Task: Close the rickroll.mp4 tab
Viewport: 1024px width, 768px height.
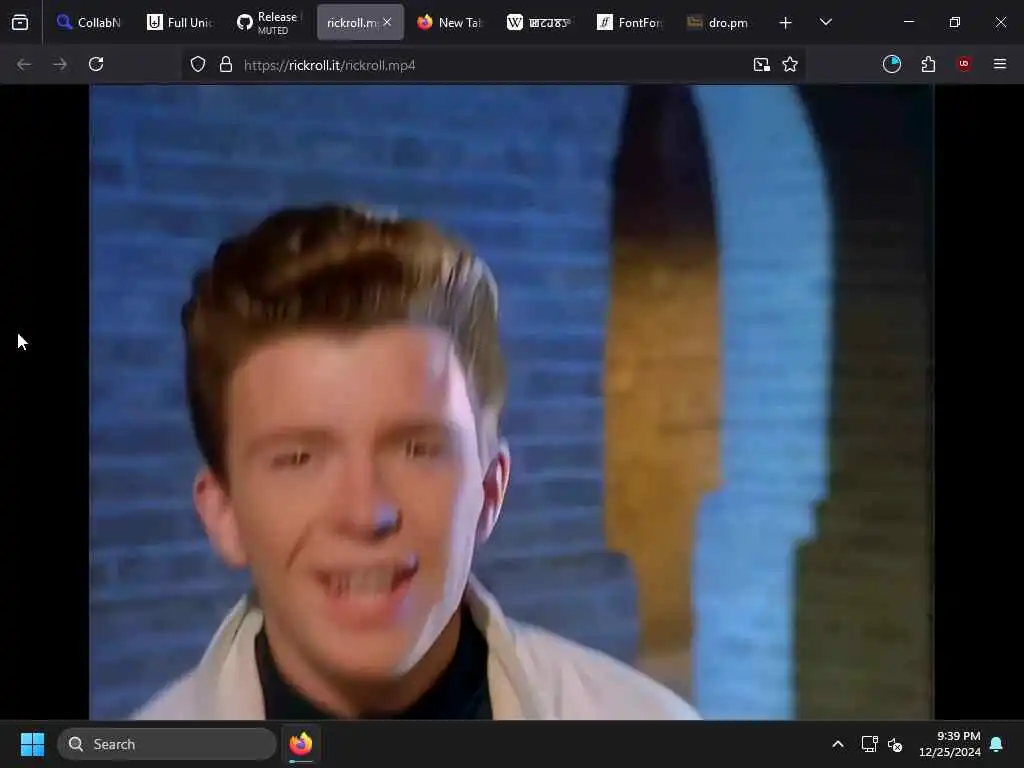Action: pyautogui.click(x=387, y=22)
